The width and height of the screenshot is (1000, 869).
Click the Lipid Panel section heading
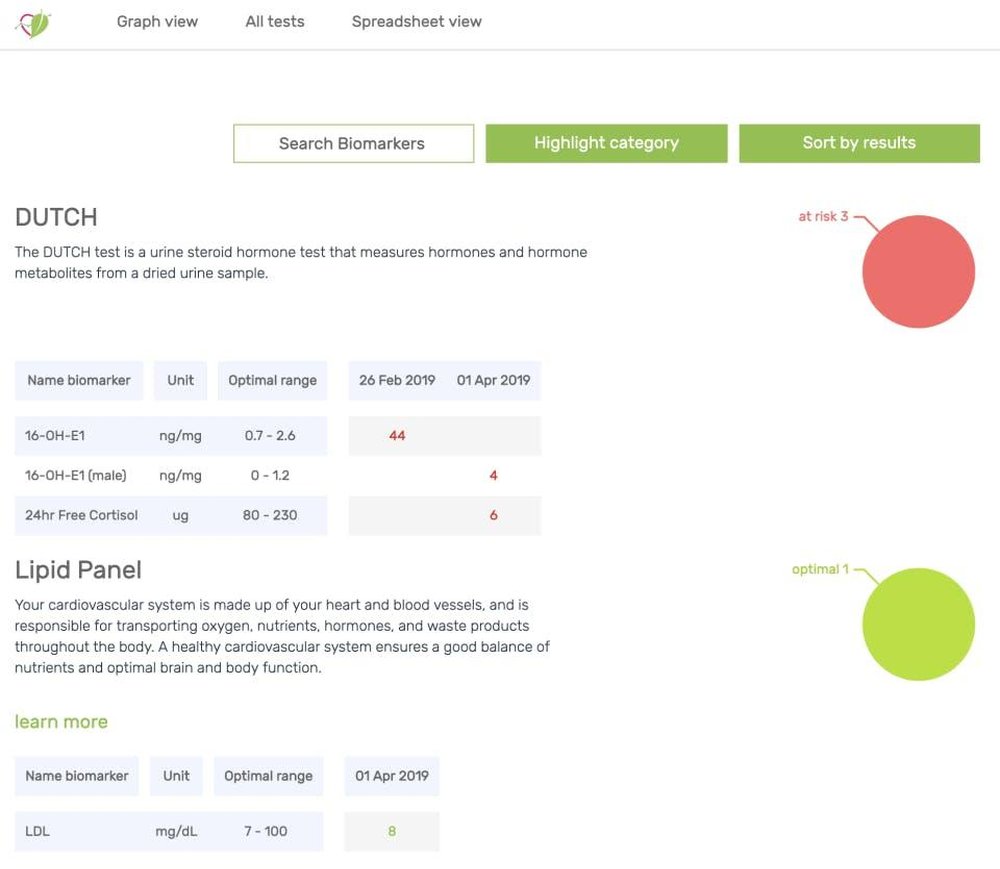(78, 570)
